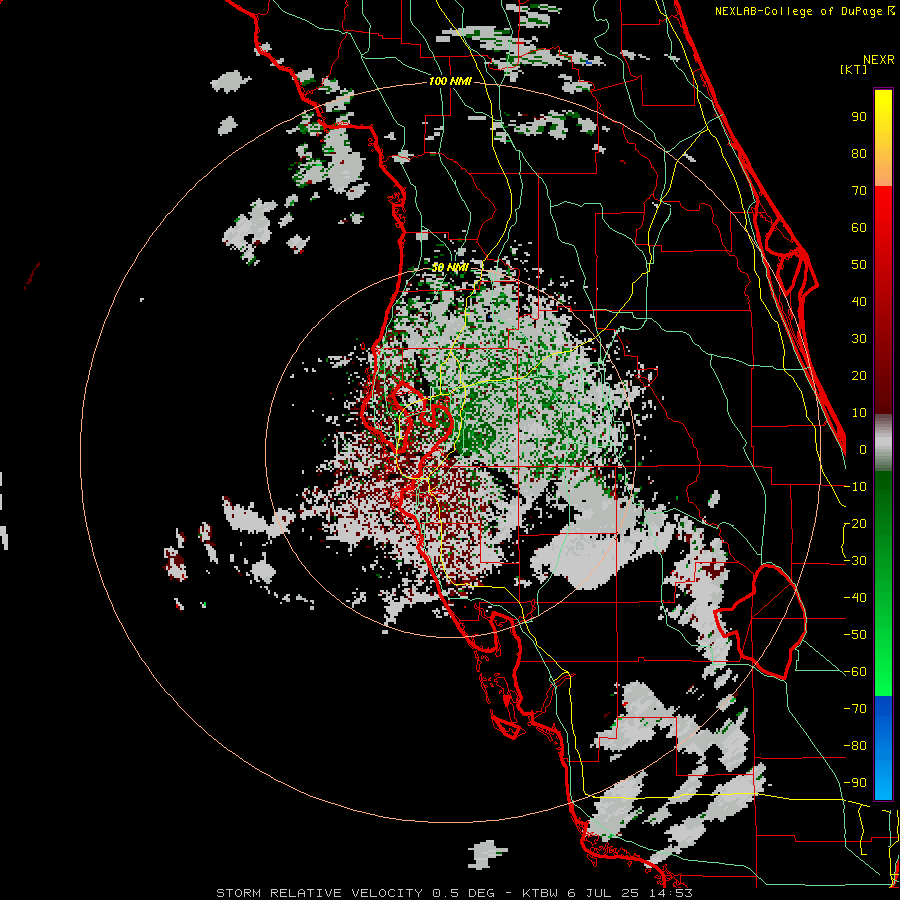This screenshot has width=900, height=900.
Task: Click the -60 scale value
Action: (855, 672)
